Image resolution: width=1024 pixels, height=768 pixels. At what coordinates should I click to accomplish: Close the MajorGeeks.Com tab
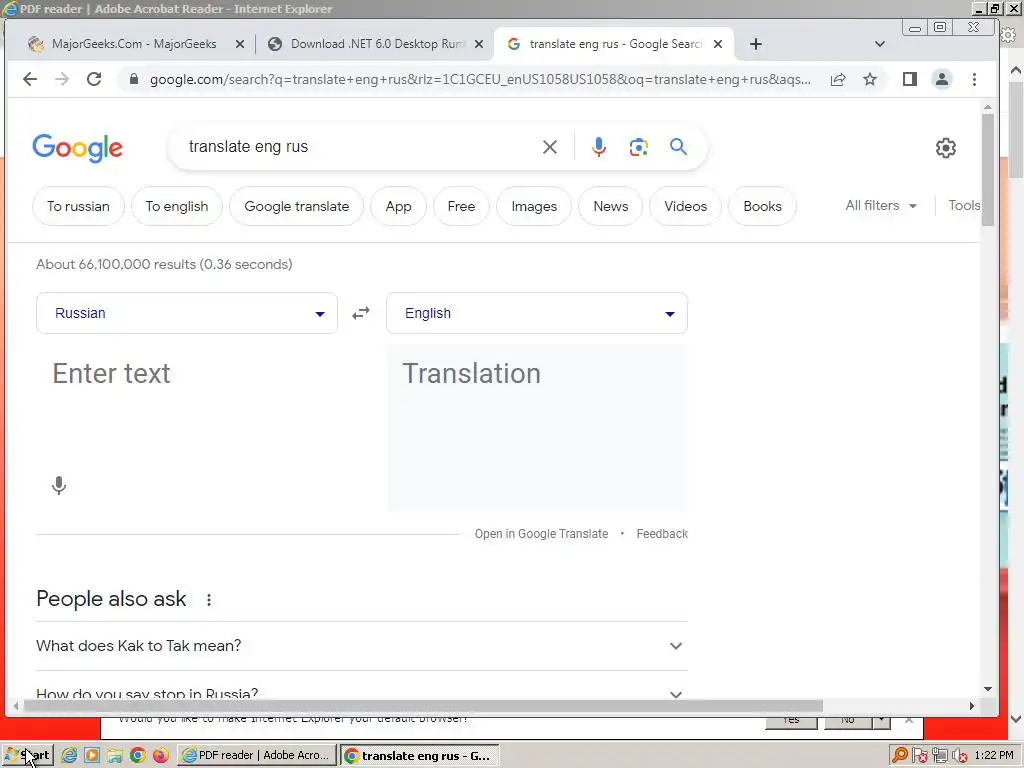(x=240, y=44)
